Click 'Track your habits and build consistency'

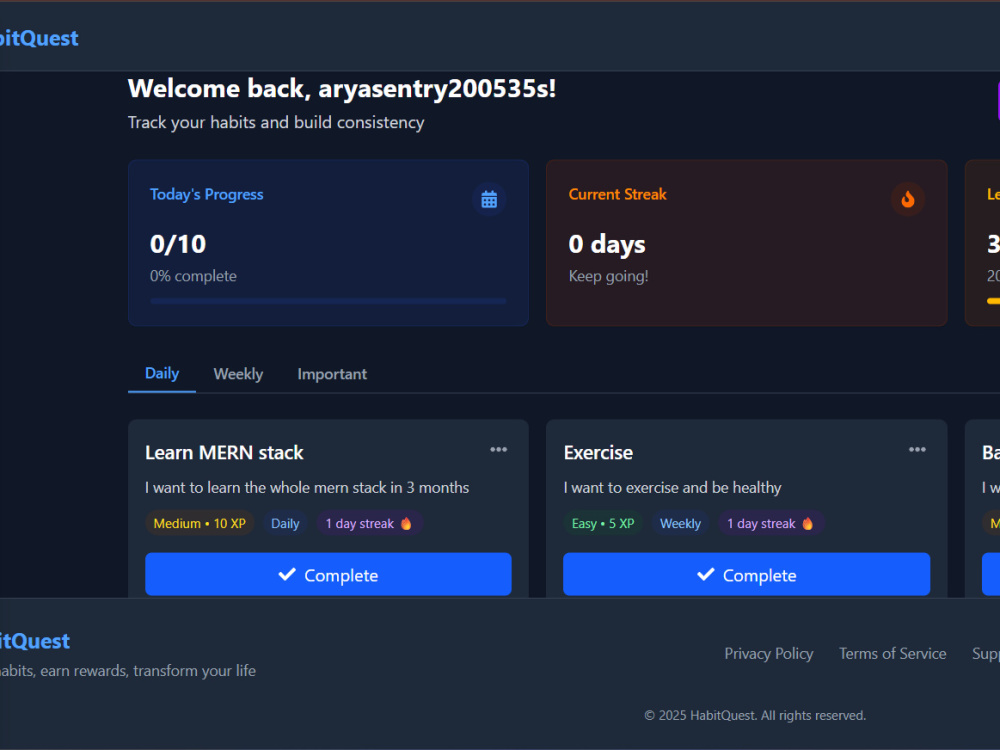(x=276, y=122)
